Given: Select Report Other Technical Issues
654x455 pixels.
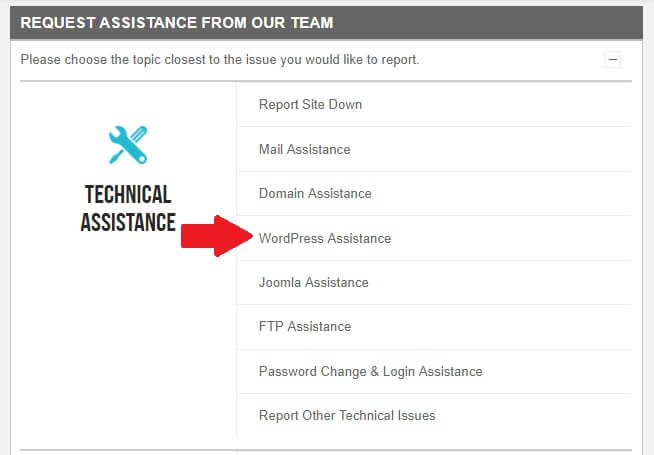Looking at the screenshot, I should click(435, 415).
